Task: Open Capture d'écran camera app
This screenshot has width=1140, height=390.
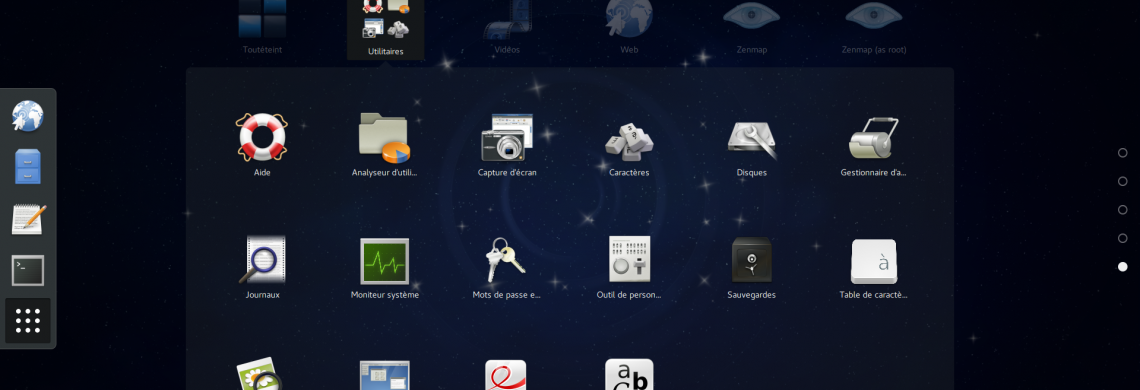Action: [x=507, y=137]
